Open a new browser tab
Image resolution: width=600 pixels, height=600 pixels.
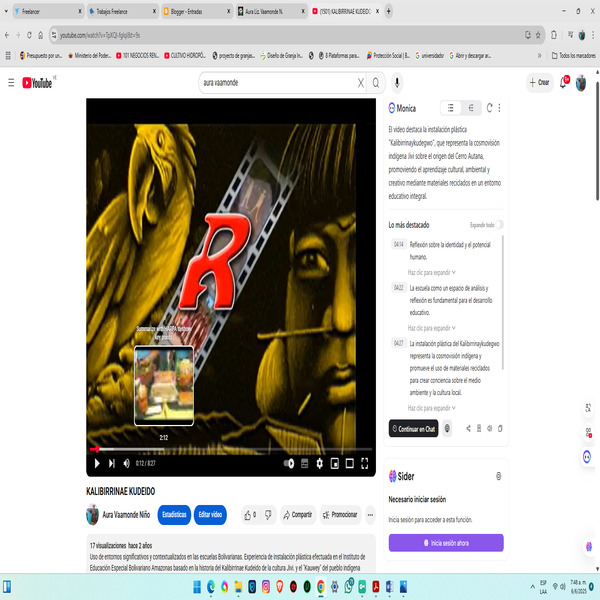click(389, 11)
